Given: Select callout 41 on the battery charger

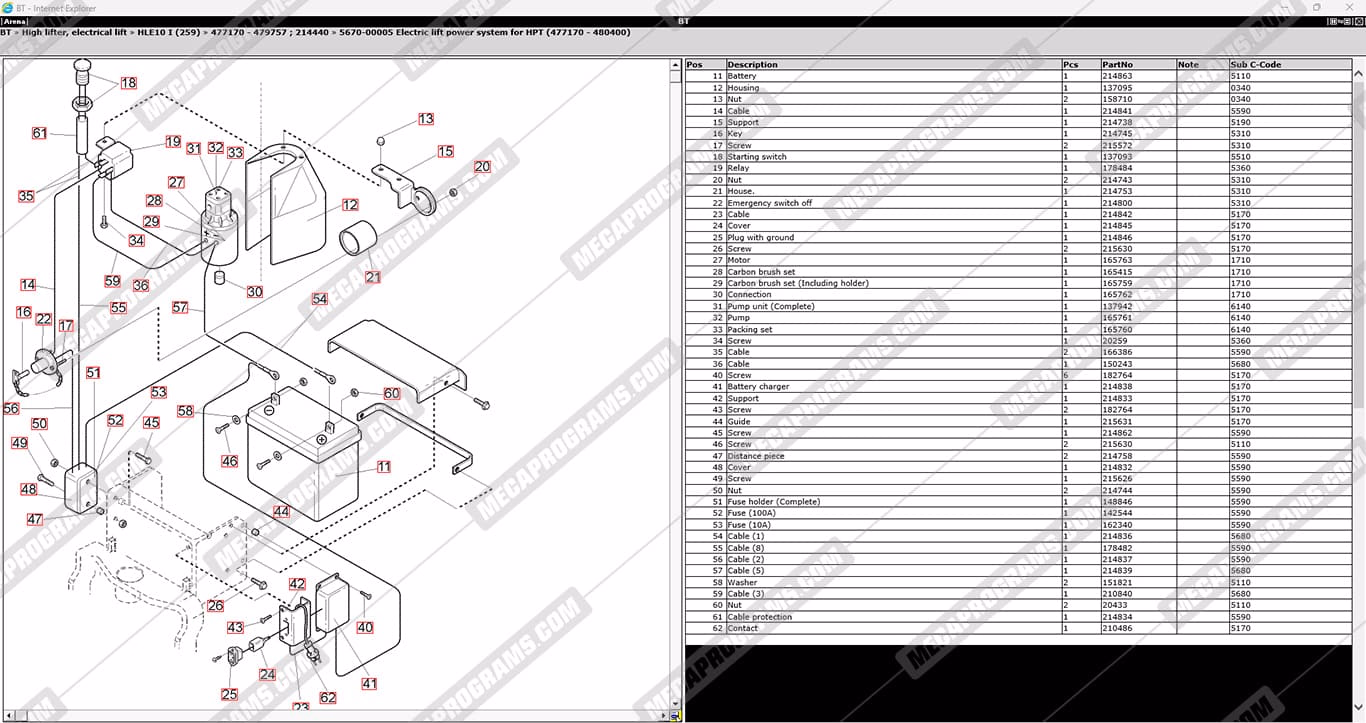Looking at the screenshot, I should tap(369, 684).
